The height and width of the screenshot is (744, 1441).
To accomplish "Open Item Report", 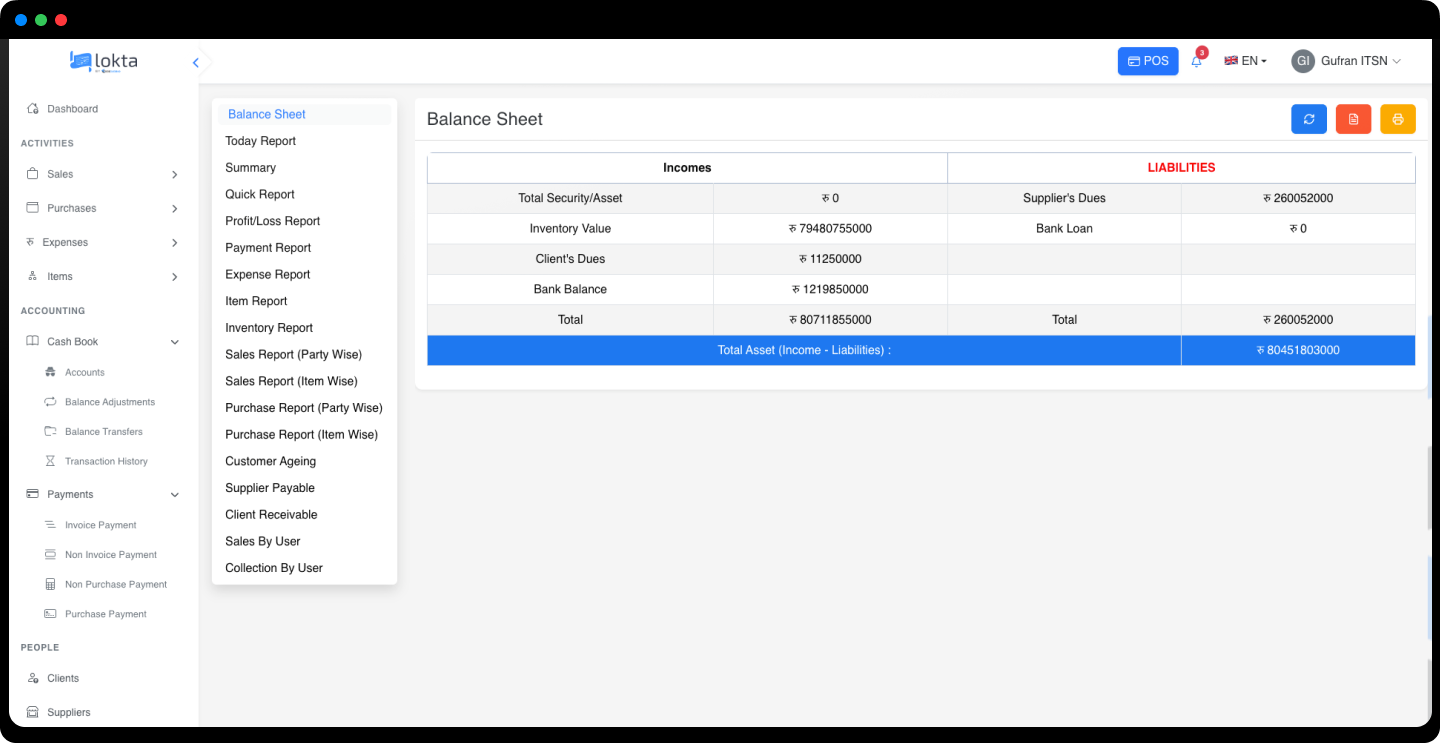I will pyautogui.click(x=256, y=301).
